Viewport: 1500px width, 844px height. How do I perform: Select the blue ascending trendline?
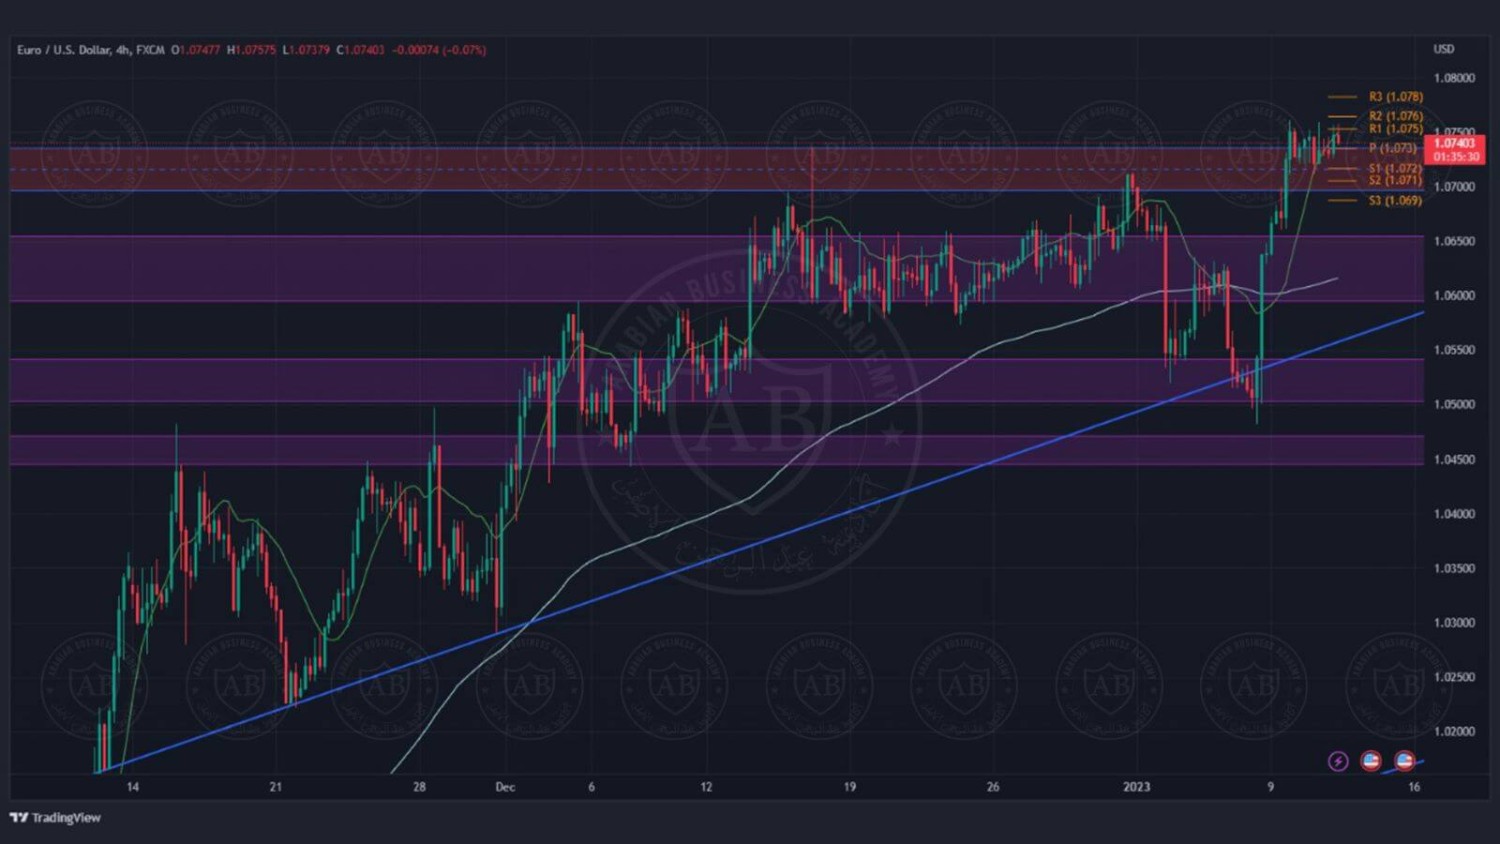(x=760, y=542)
